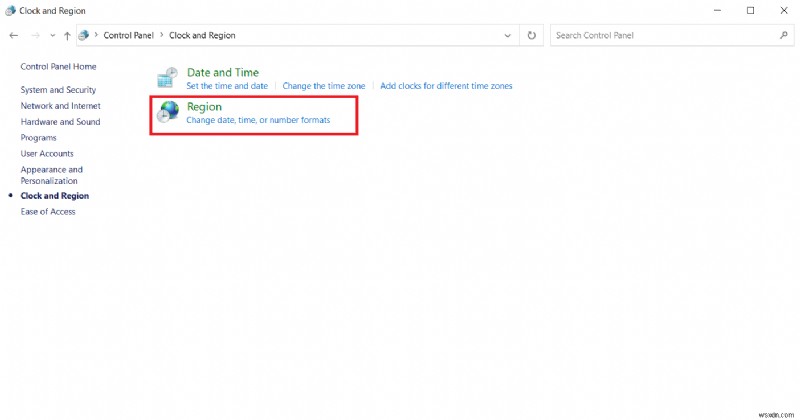The image size is (800, 420).
Task: Open System and Security category
Action: pyautogui.click(x=58, y=90)
